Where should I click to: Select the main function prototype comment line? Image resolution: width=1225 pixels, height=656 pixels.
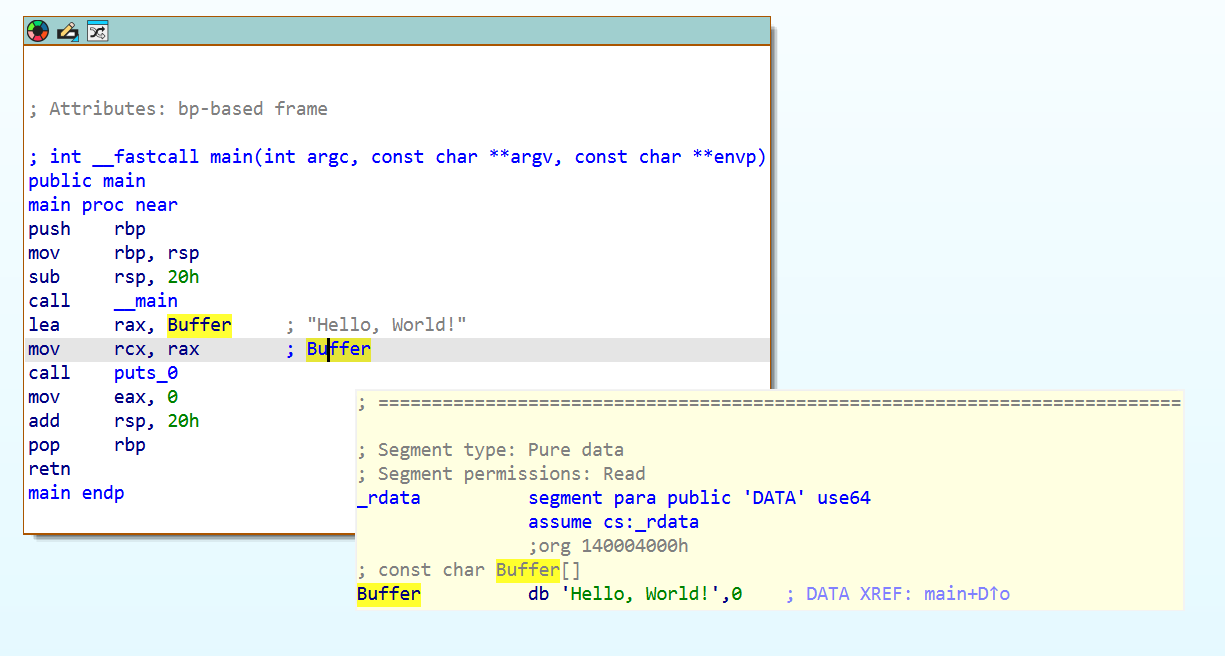pos(397,157)
